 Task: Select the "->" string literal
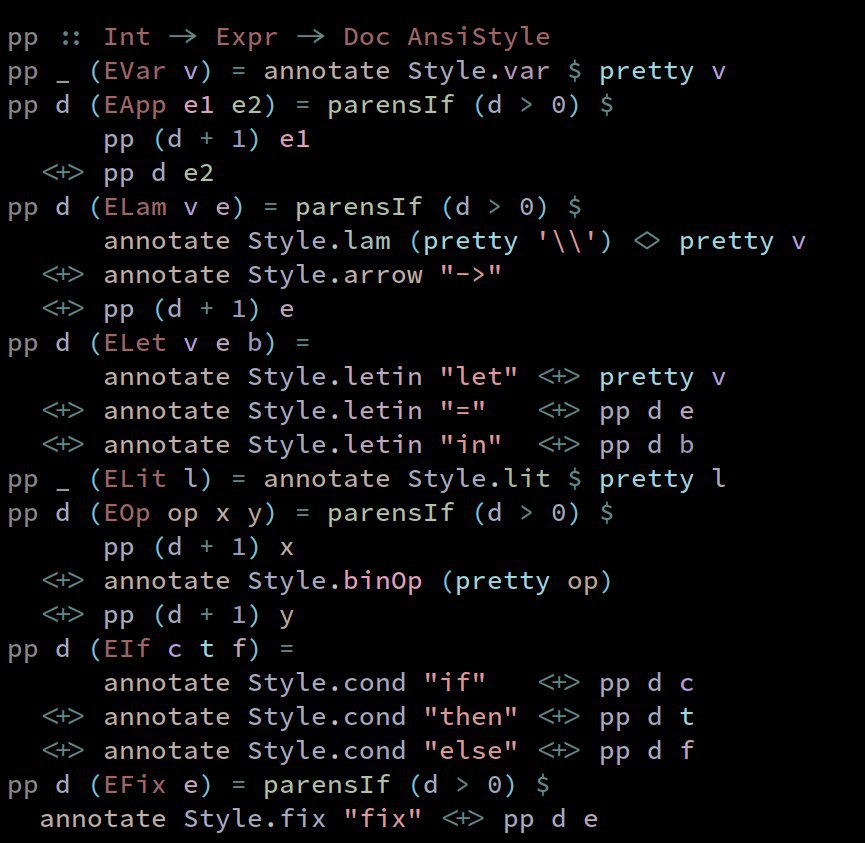point(471,274)
